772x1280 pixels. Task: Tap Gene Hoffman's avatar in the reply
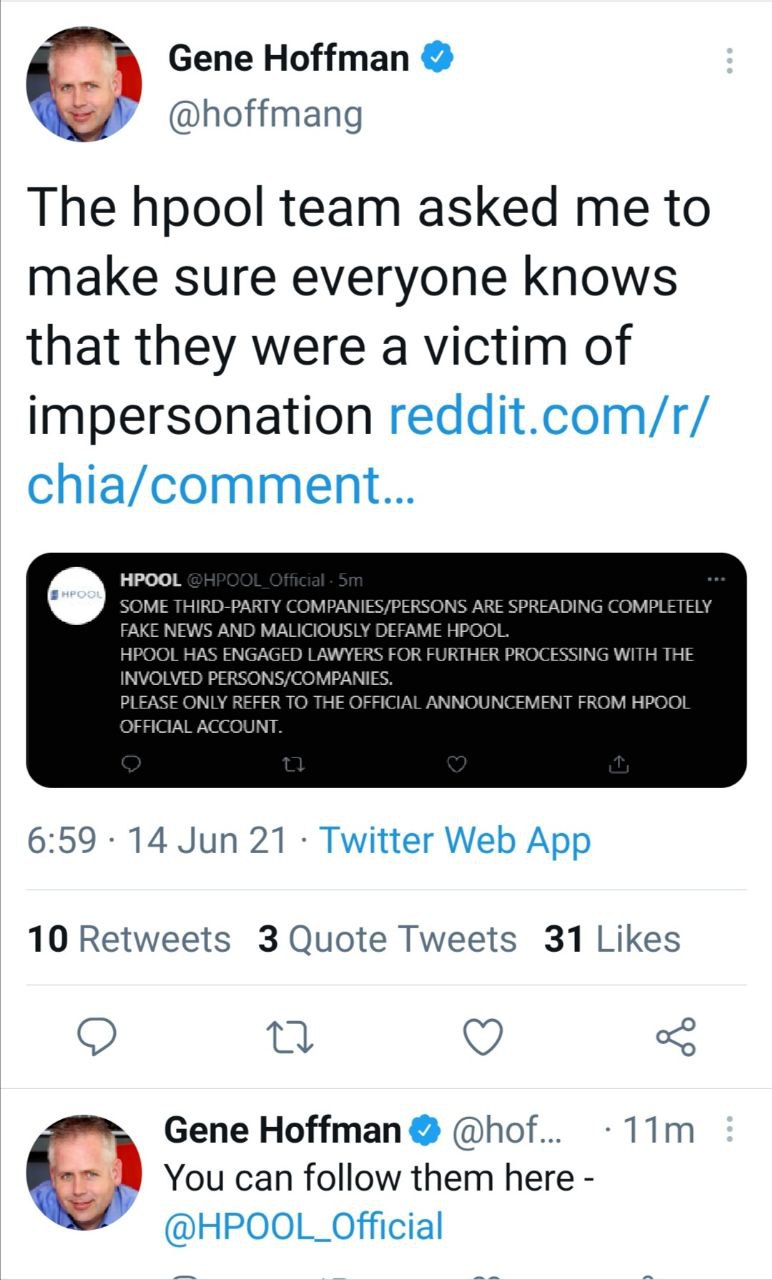pos(83,1172)
